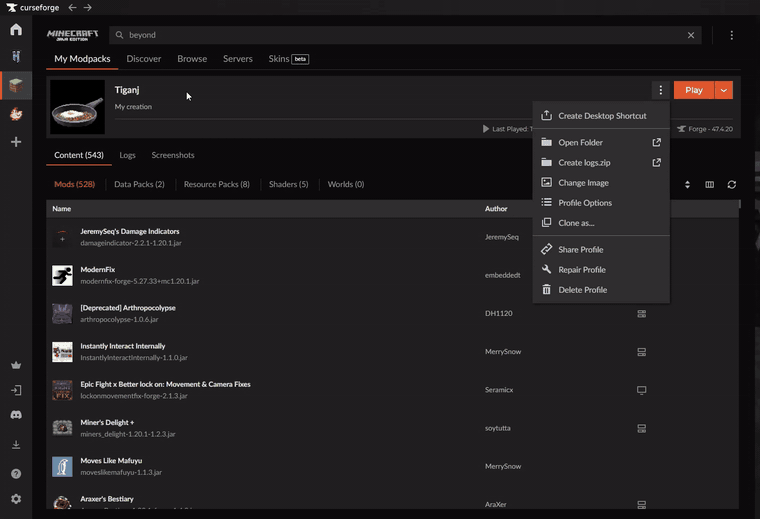Open the downloads icon in sidebar
This screenshot has width=760, height=519.
click(16, 444)
